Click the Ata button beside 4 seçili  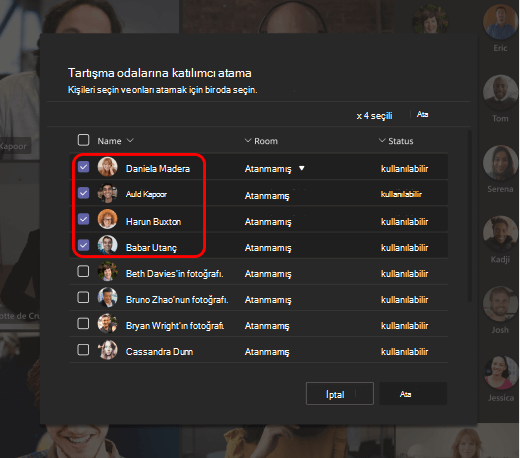[422, 114]
